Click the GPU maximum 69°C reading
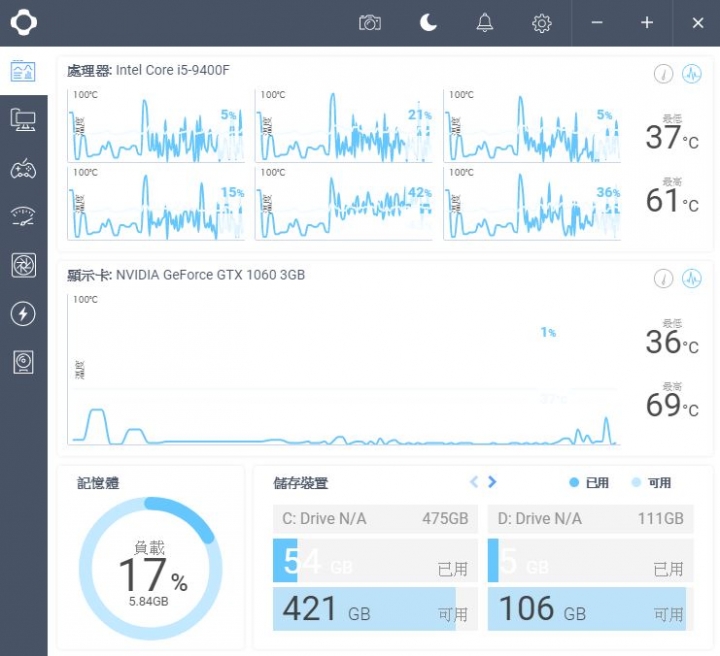 (x=672, y=405)
